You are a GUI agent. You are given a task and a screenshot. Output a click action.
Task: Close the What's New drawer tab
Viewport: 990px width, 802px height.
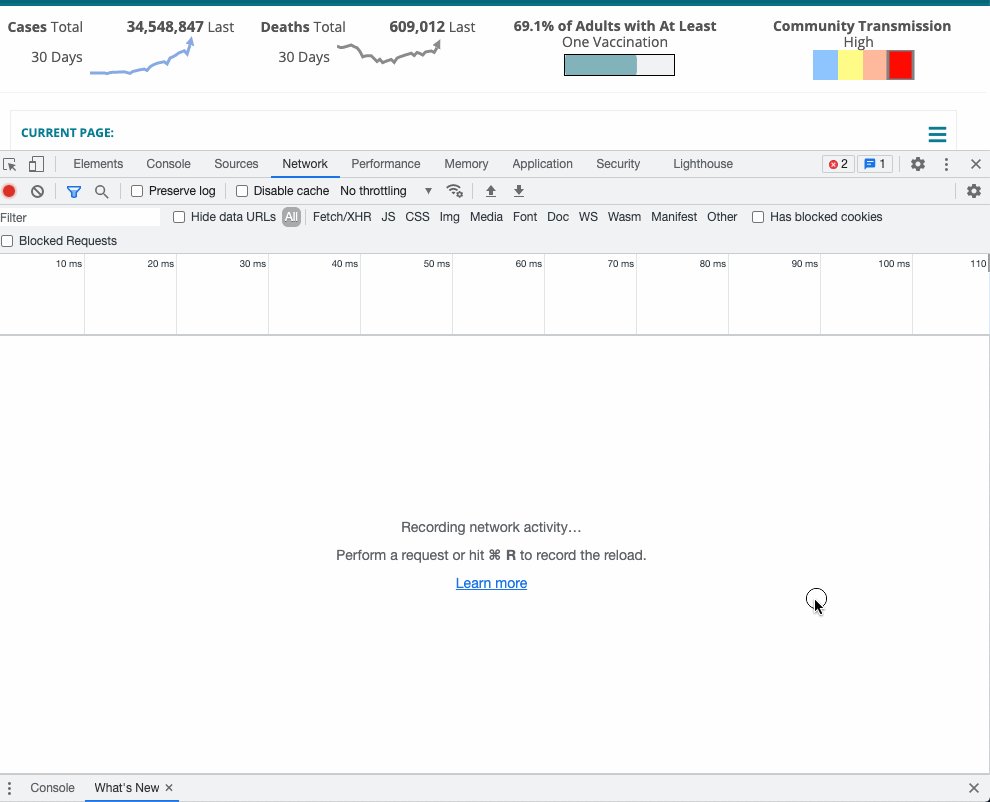169,787
